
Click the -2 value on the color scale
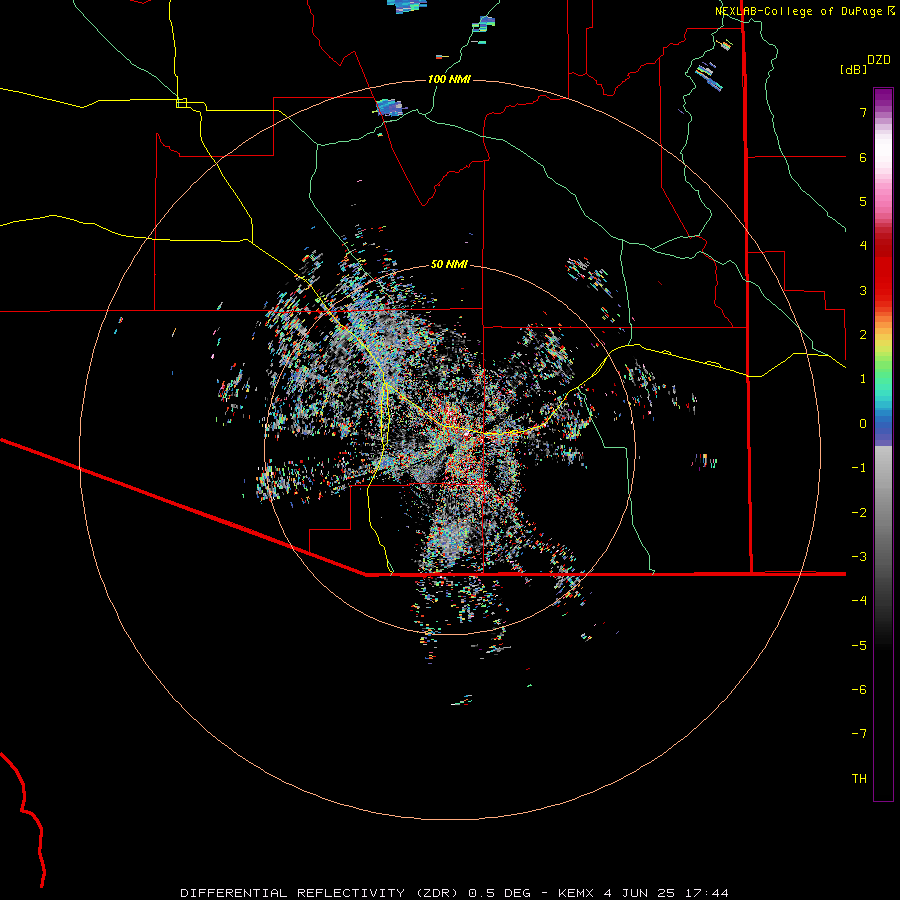[859, 512]
